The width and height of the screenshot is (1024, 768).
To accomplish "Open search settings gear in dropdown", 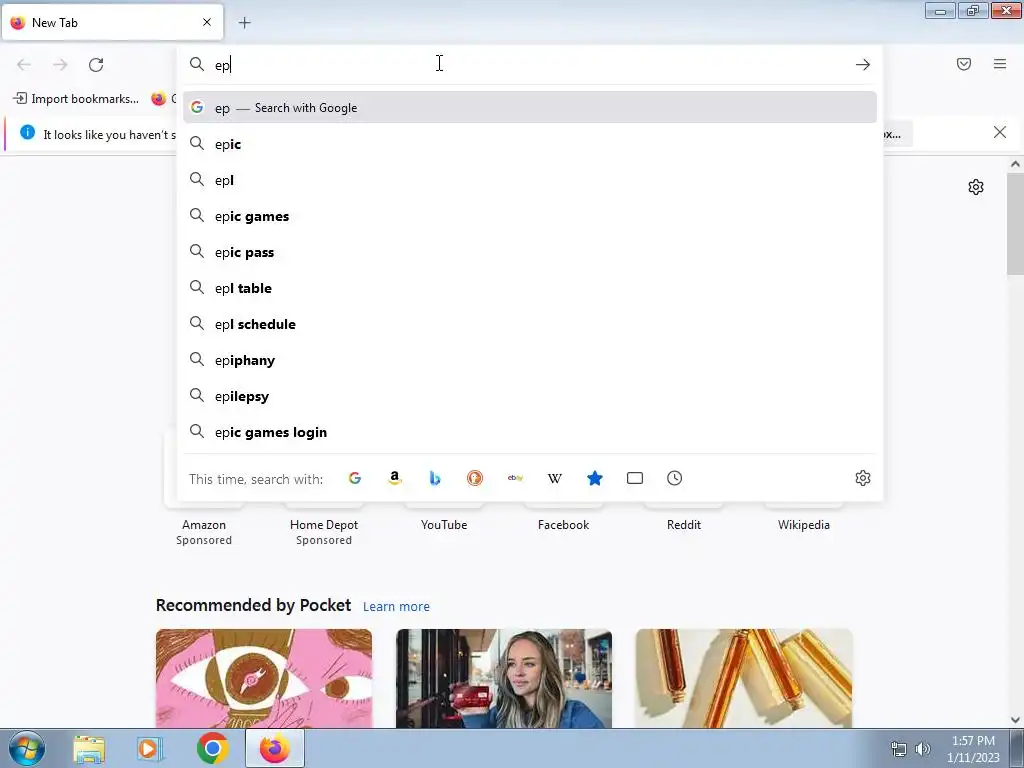I will click(863, 478).
